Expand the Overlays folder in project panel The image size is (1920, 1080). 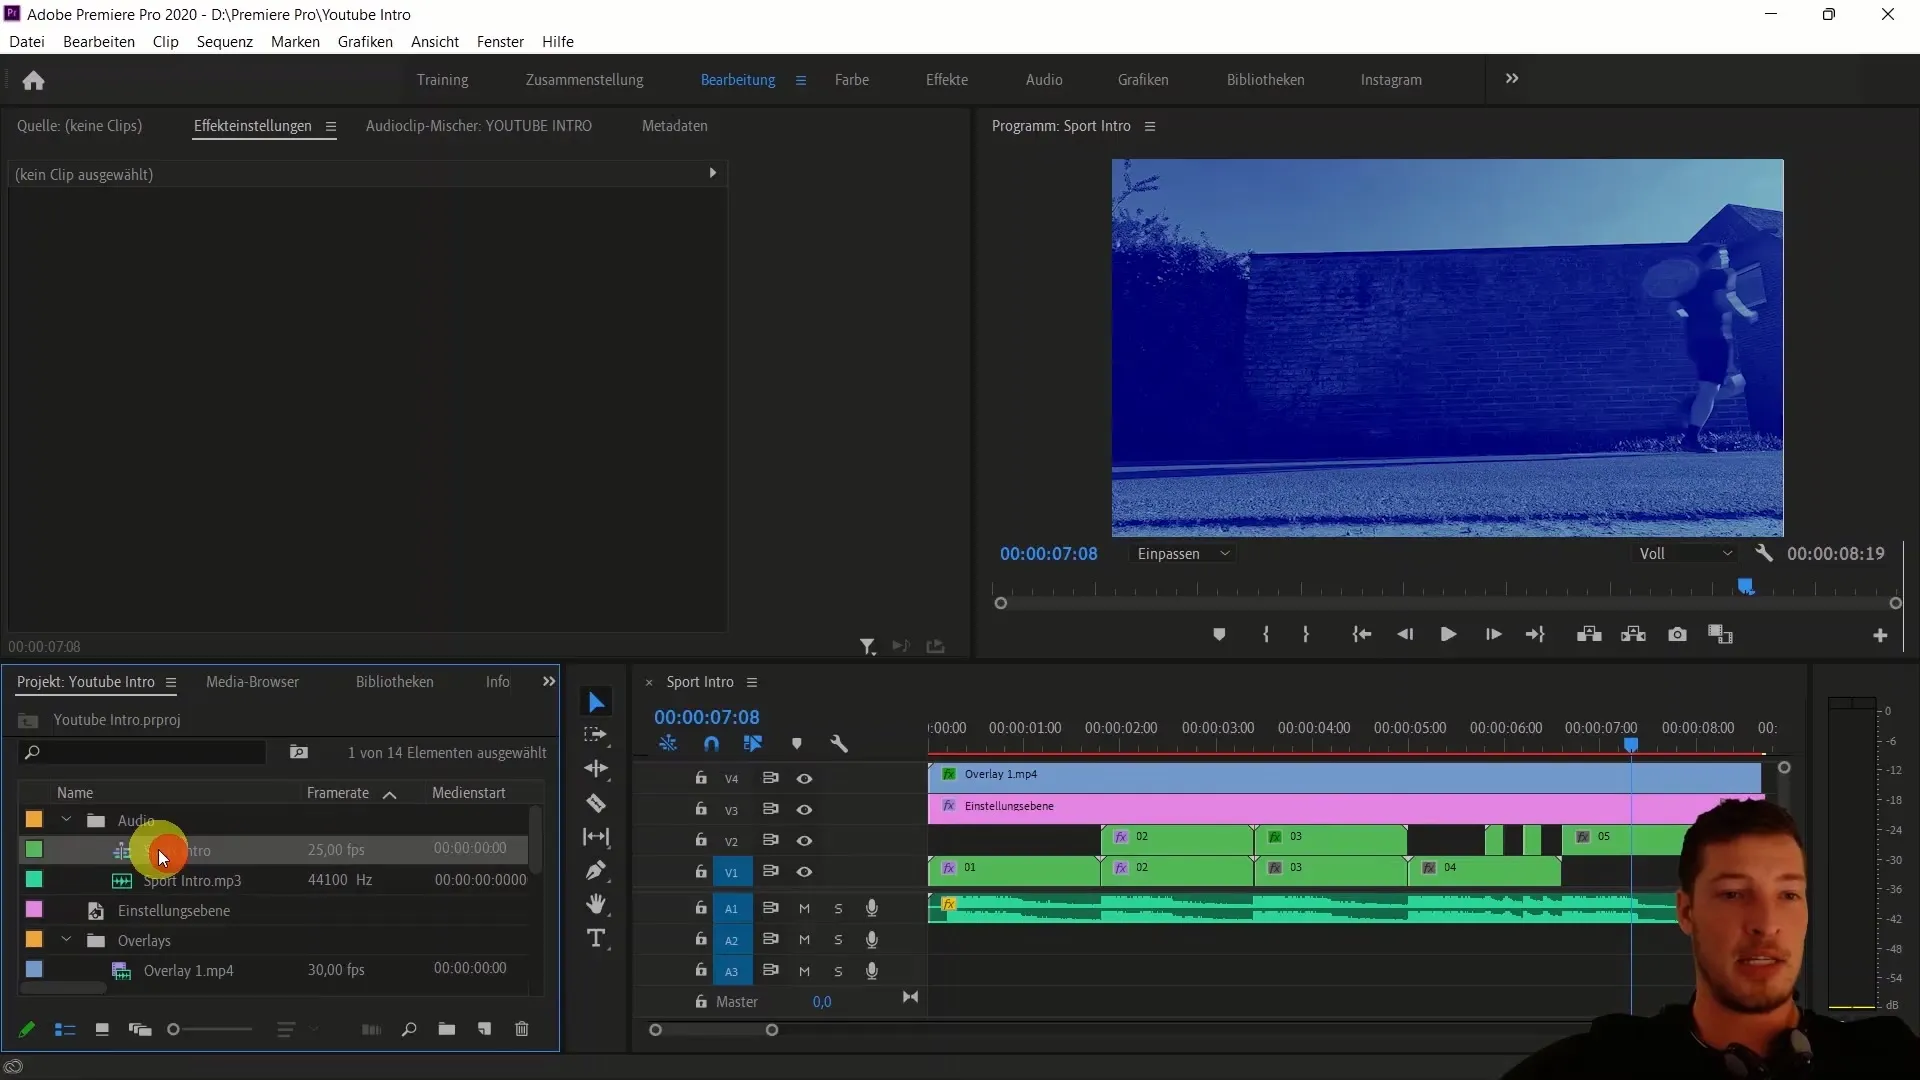[66, 940]
